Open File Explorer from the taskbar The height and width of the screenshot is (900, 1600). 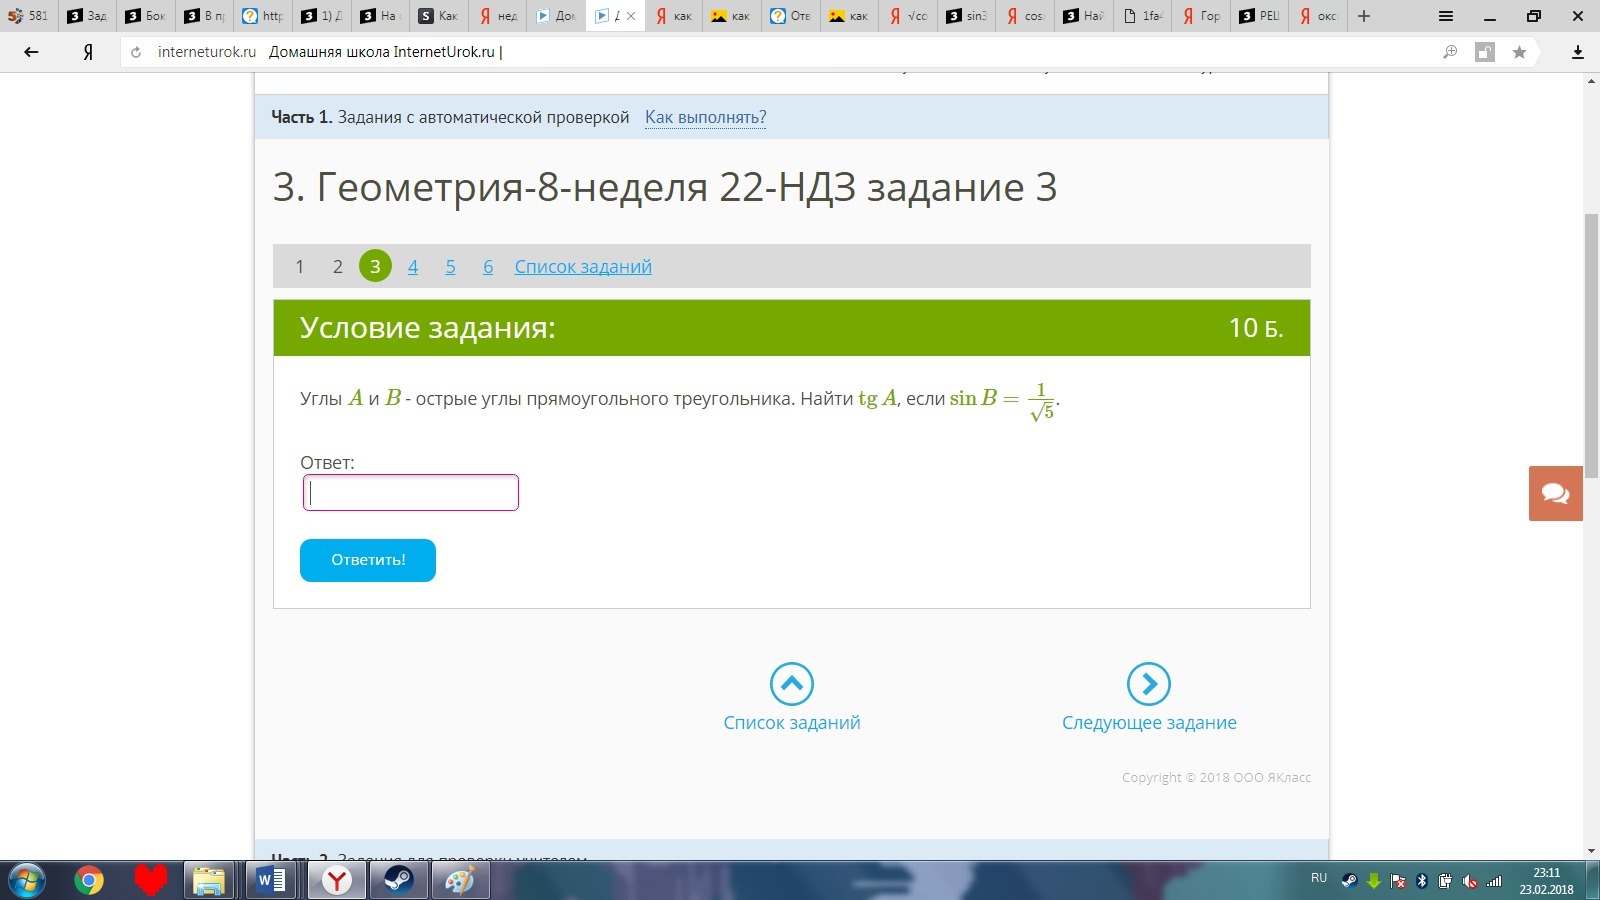tap(210, 881)
